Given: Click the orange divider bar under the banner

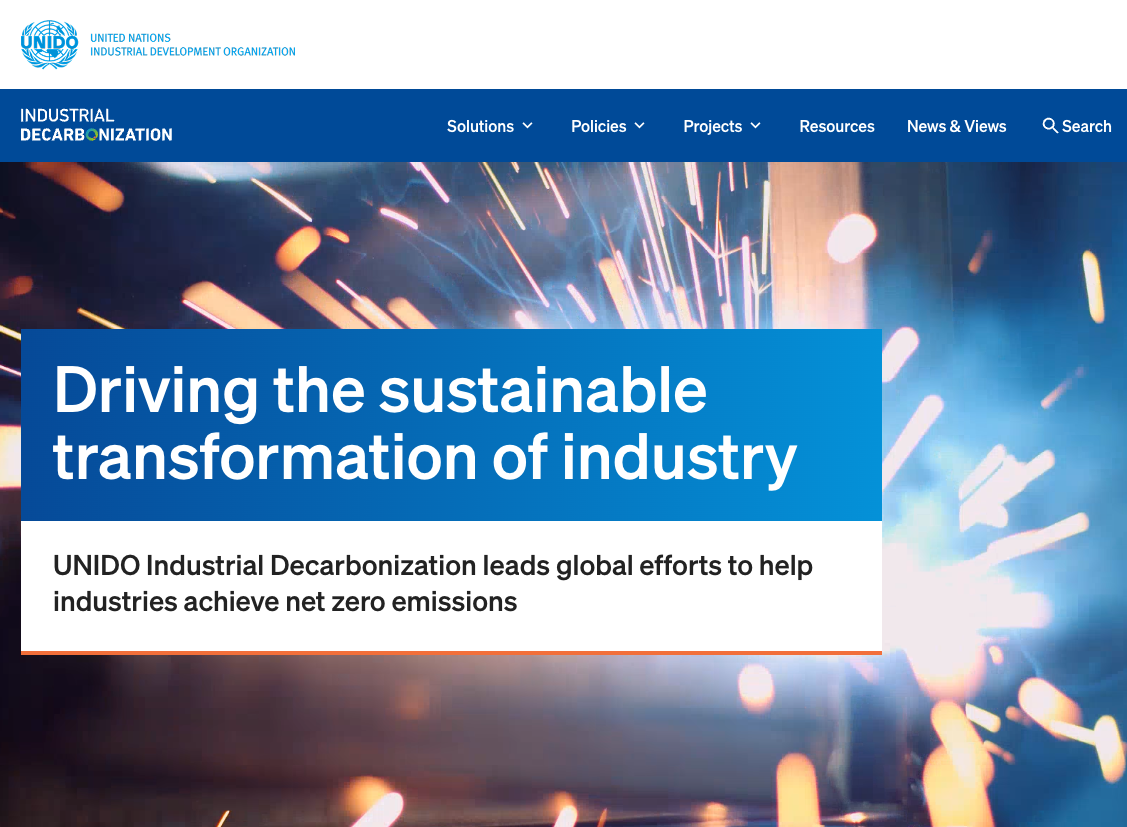Looking at the screenshot, I should coord(450,650).
